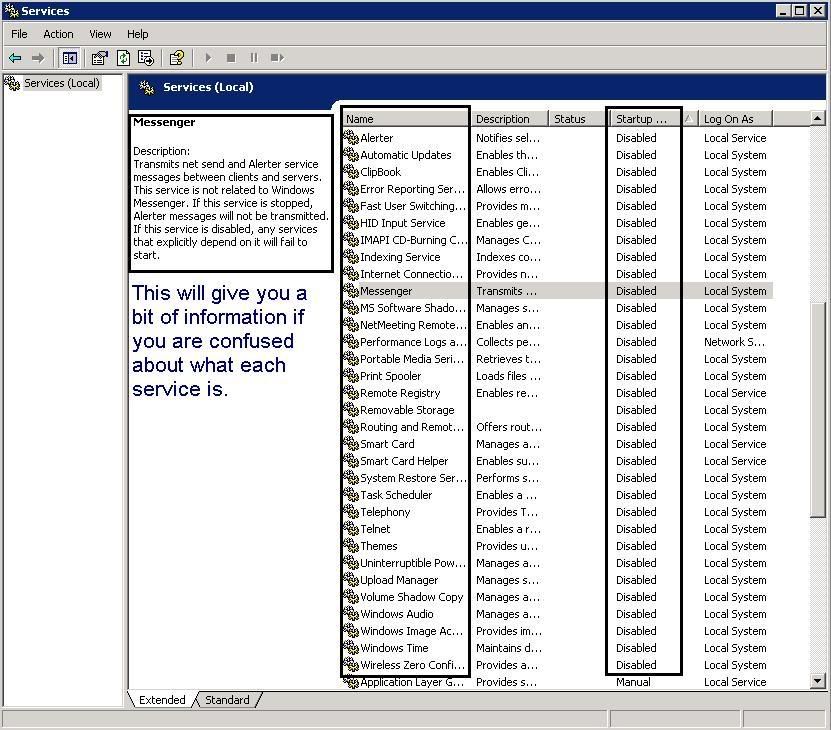Click the Back arrow toolbar icon
This screenshot has height=730, width=831.
pyautogui.click(x=15, y=58)
